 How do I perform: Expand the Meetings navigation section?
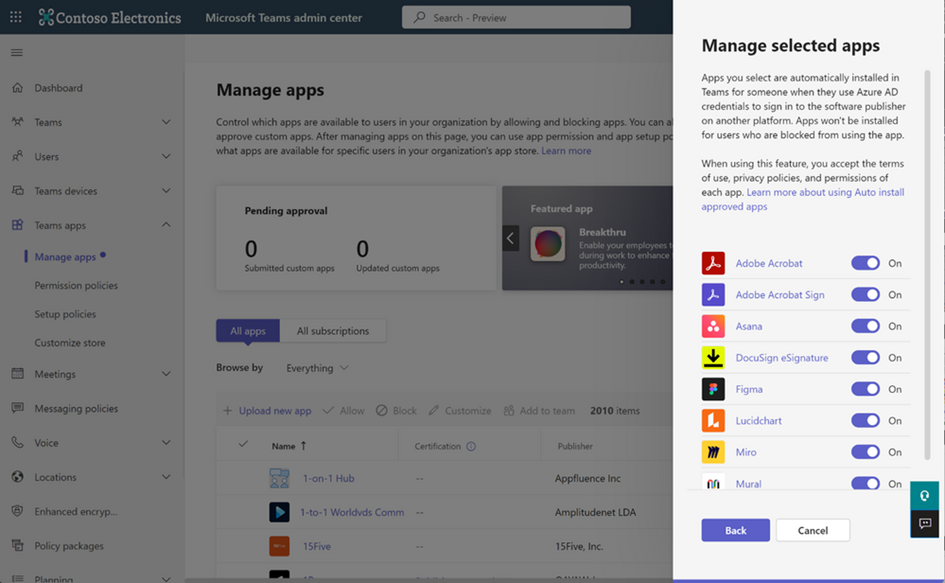(166, 374)
